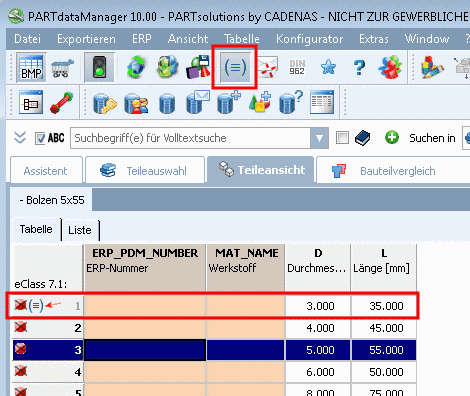Screen dimensions: 470x396
Task: Click the technical drawing dimension icon
Action: (x=31, y=102)
